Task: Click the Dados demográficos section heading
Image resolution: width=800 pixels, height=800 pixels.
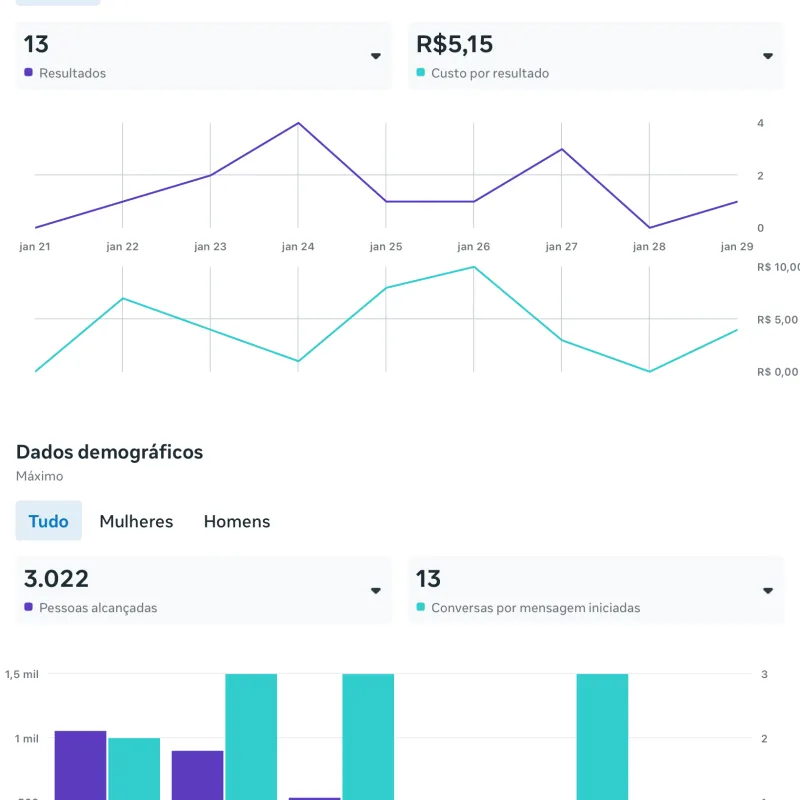Action: [109, 452]
